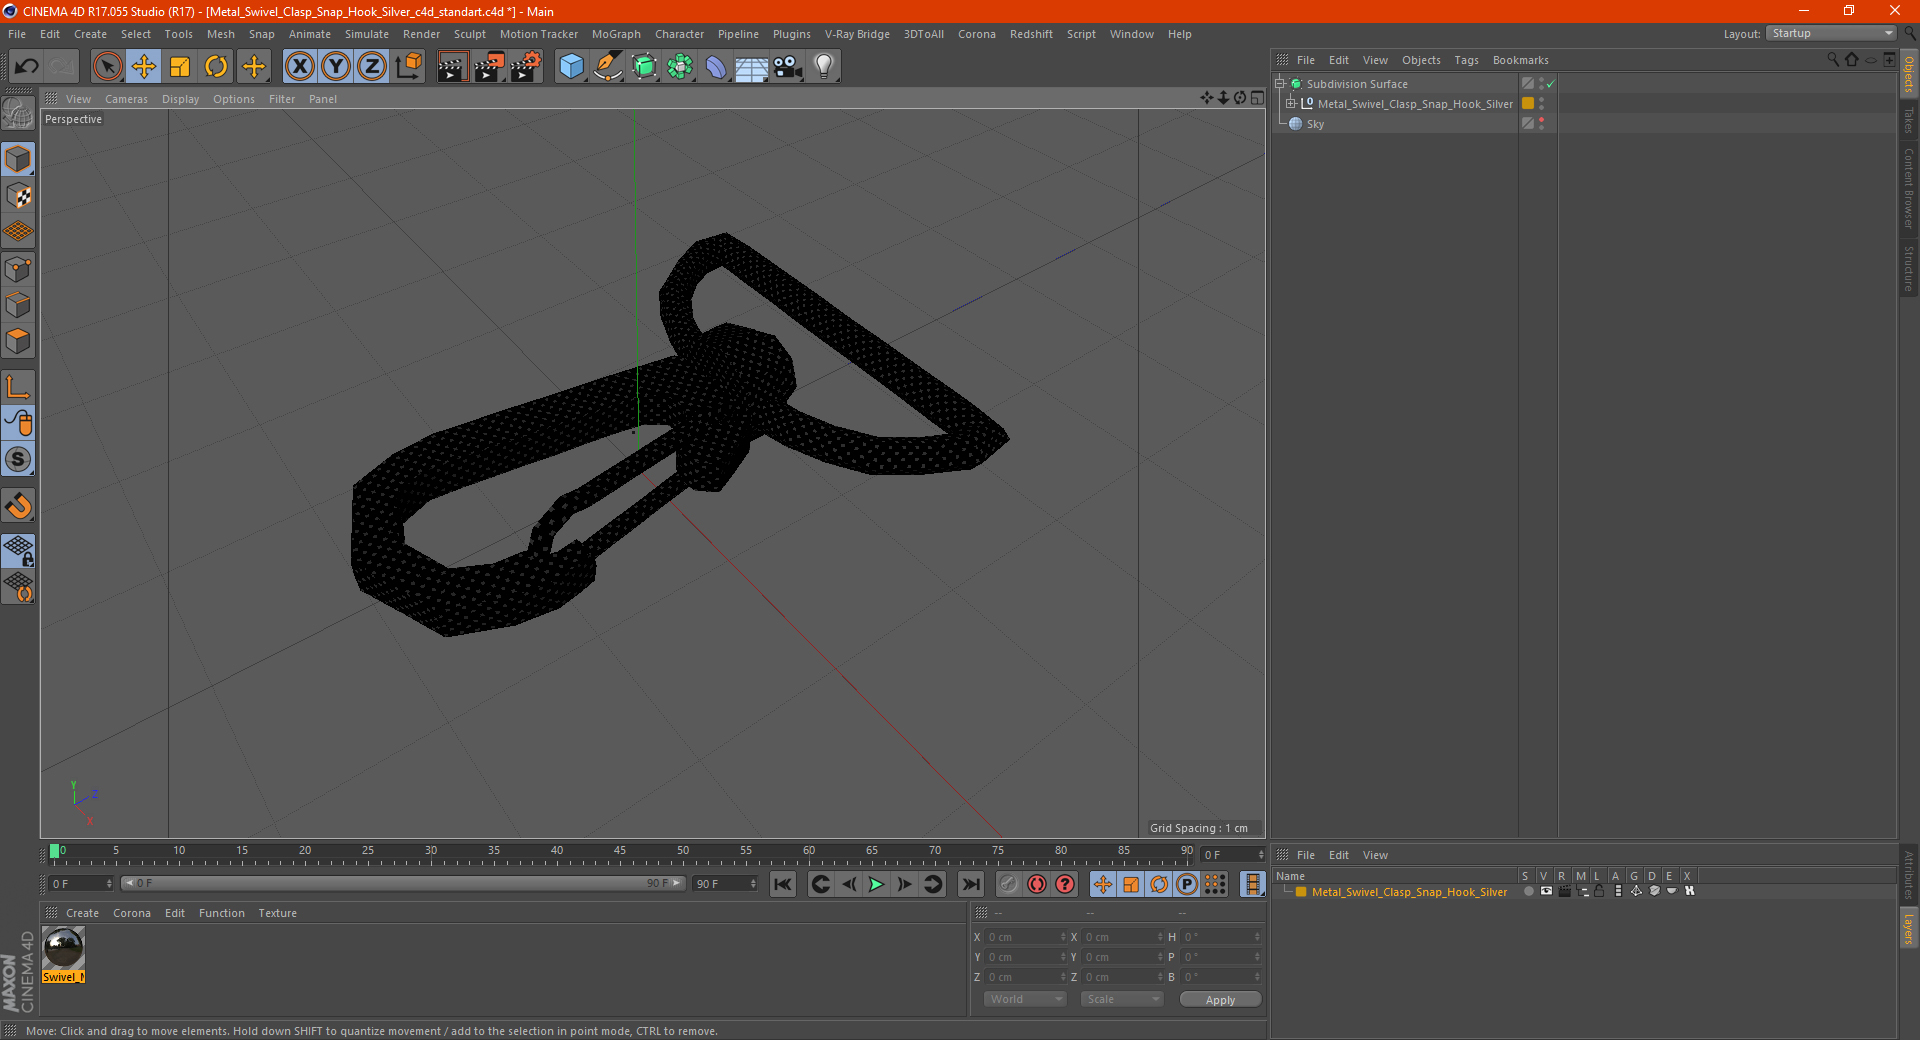Expand the Metal_Swivel_Clasp_Snap_Hook_Silver object
Viewport: 1920px width, 1040px height.
point(1291,104)
